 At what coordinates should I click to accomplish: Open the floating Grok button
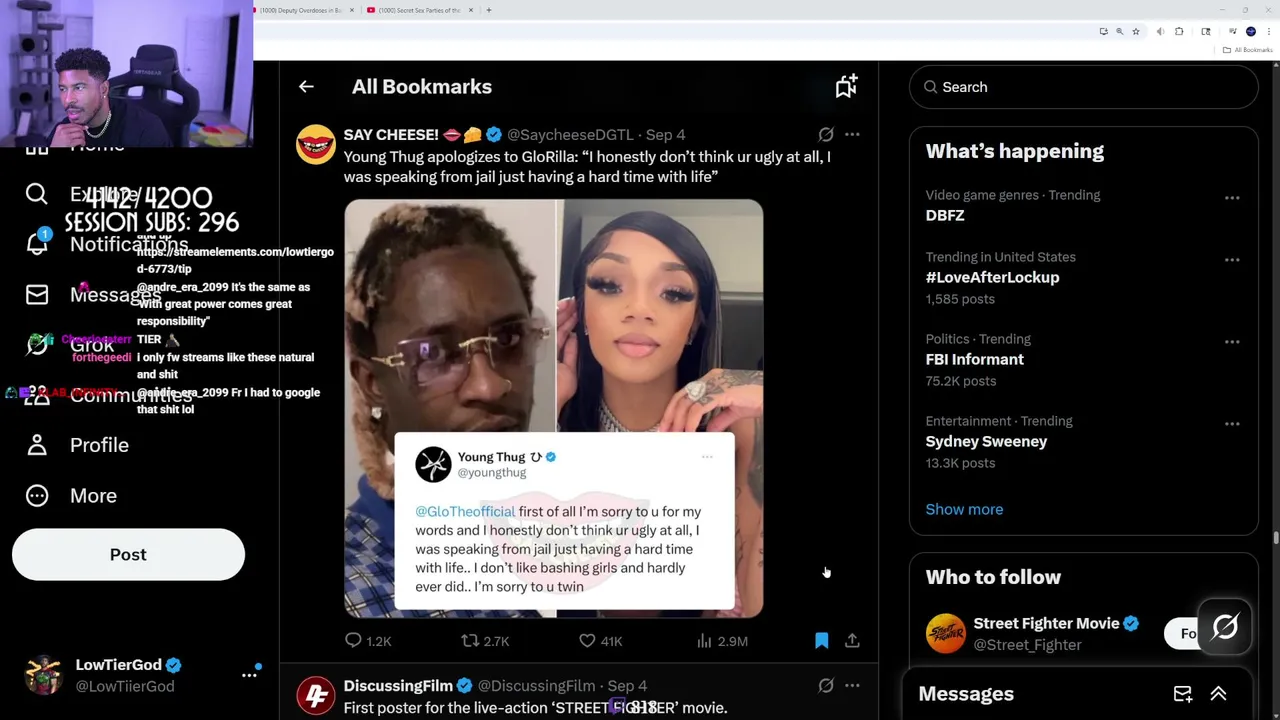(1225, 627)
